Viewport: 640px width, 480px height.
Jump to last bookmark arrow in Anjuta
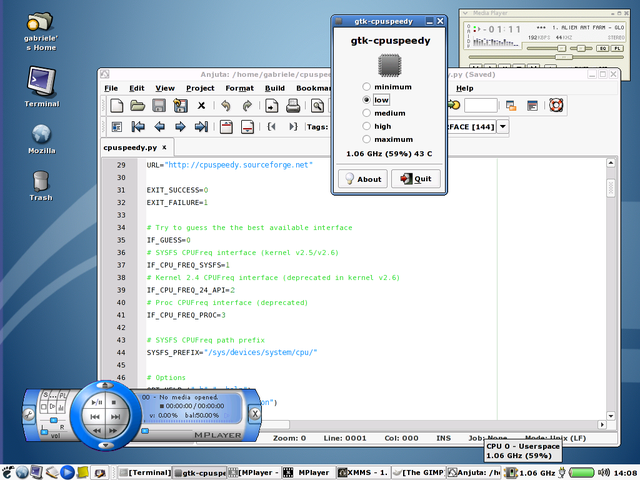(201, 127)
